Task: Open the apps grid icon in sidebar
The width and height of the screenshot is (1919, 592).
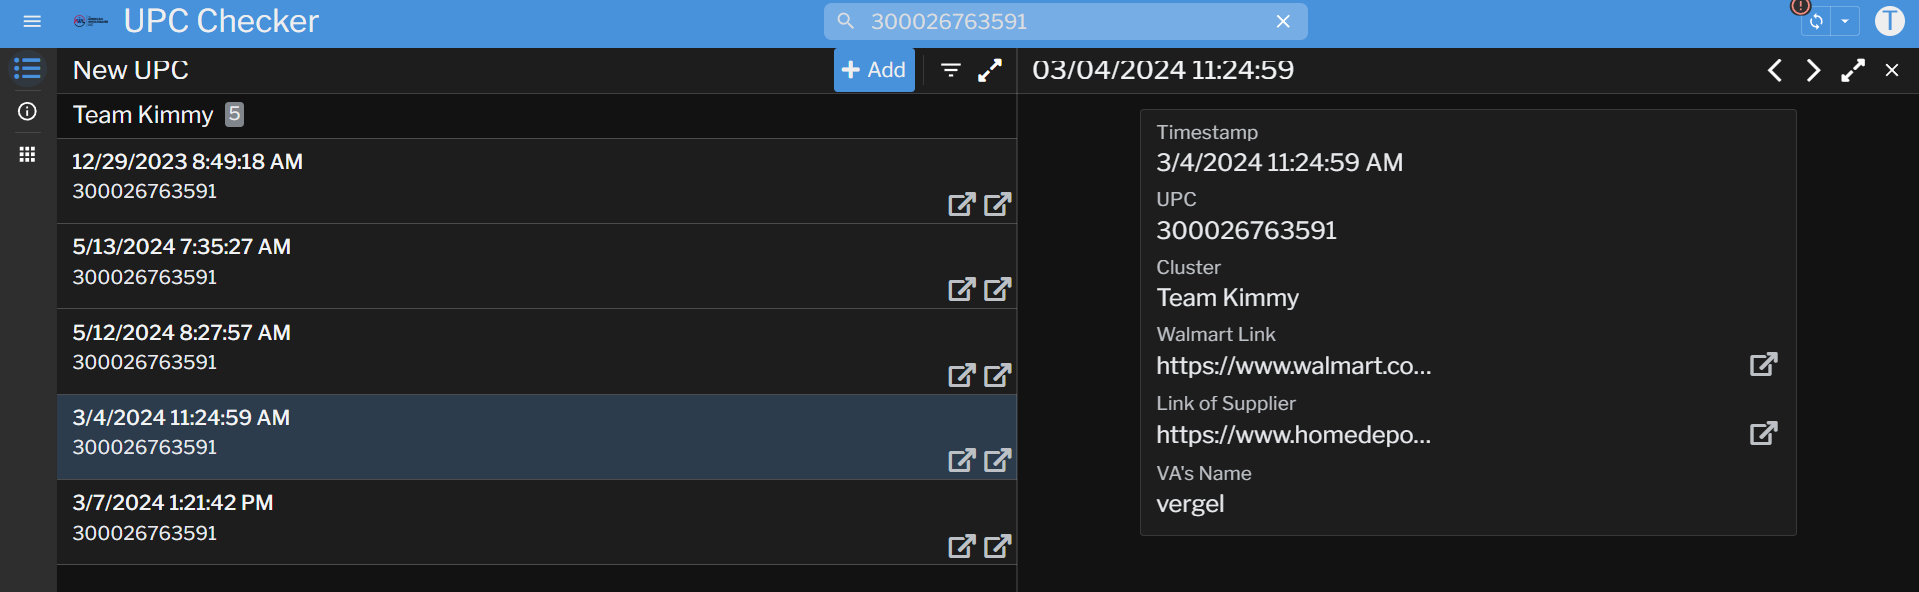Action: tap(27, 154)
